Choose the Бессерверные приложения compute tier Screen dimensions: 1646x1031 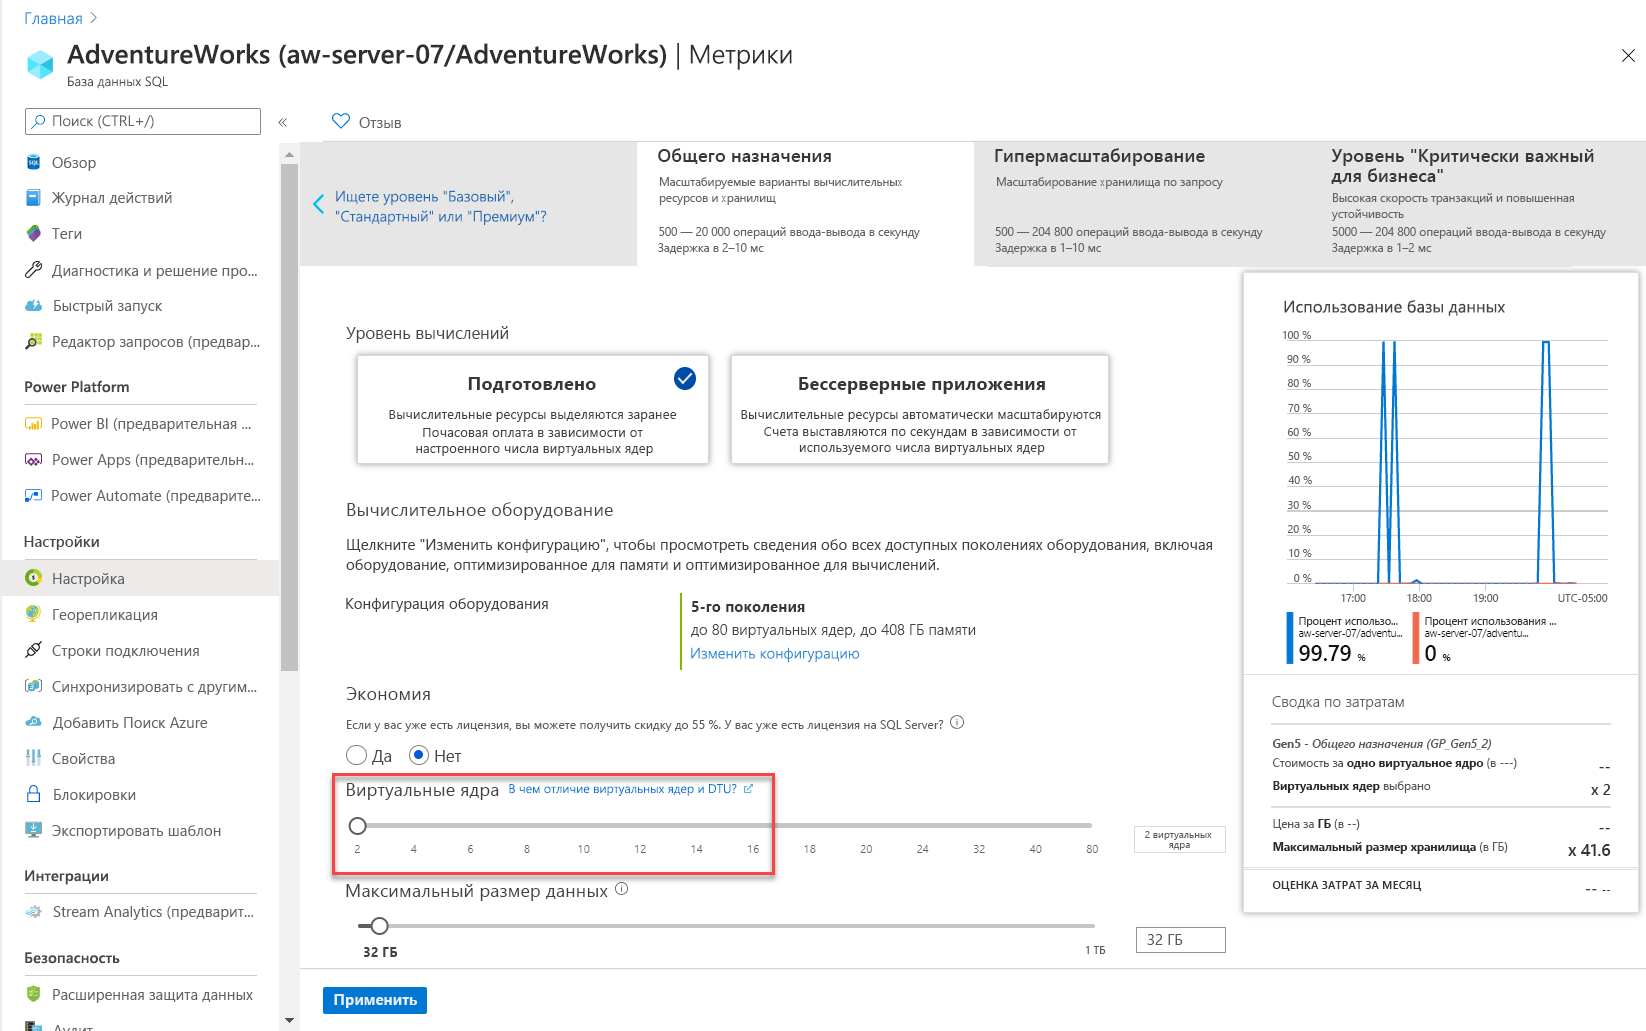coord(920,409)
